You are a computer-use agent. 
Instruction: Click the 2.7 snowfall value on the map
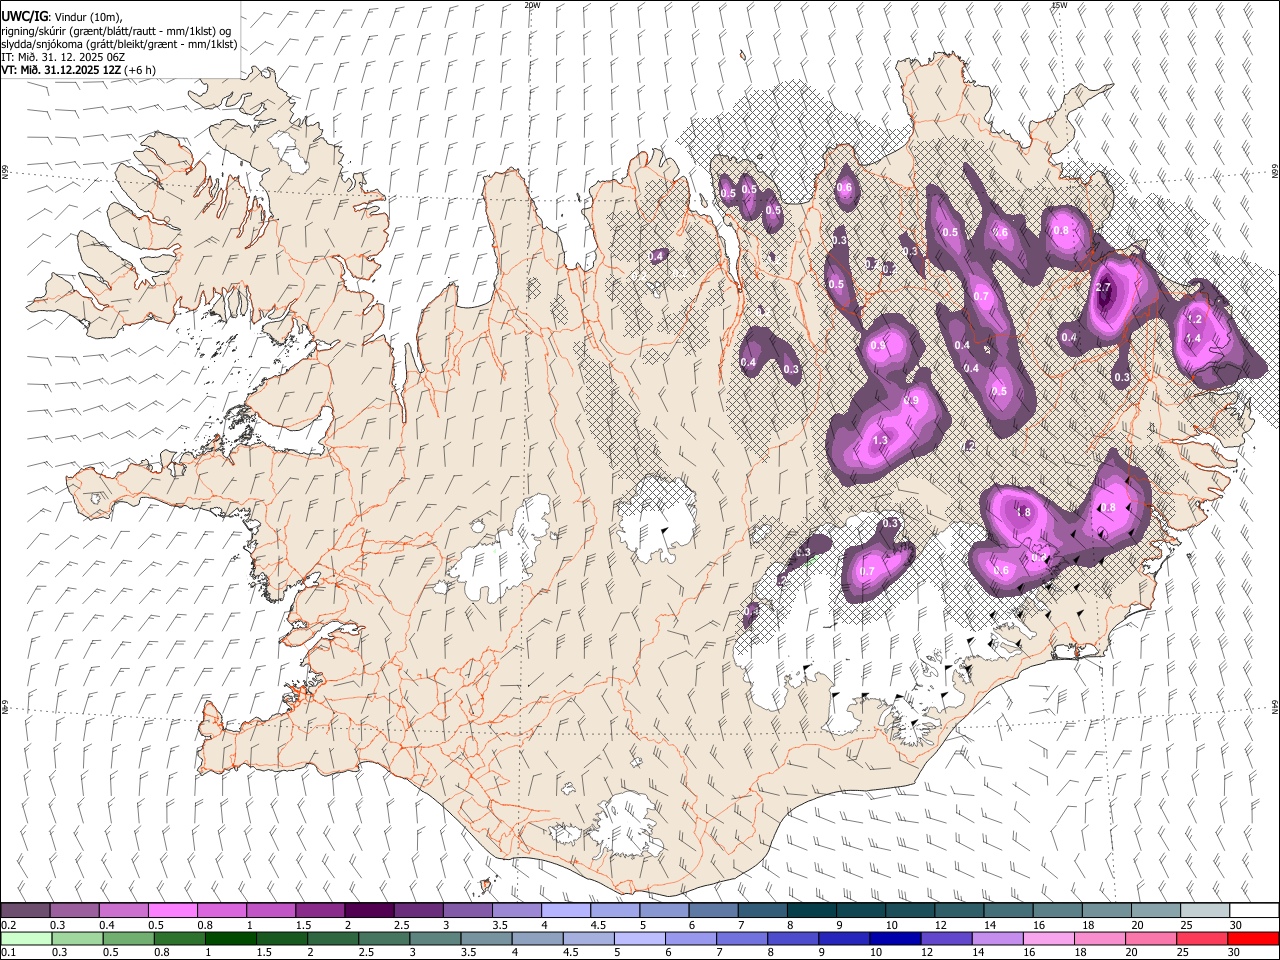coord(1104,288)
